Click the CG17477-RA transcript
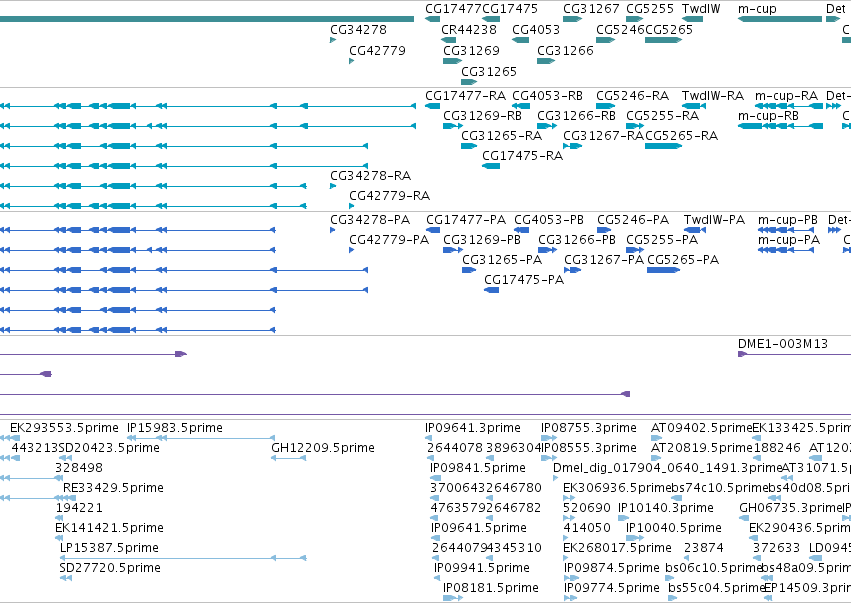Image resolution: width=851 pixels, height=603 pixels. point(433,106)
